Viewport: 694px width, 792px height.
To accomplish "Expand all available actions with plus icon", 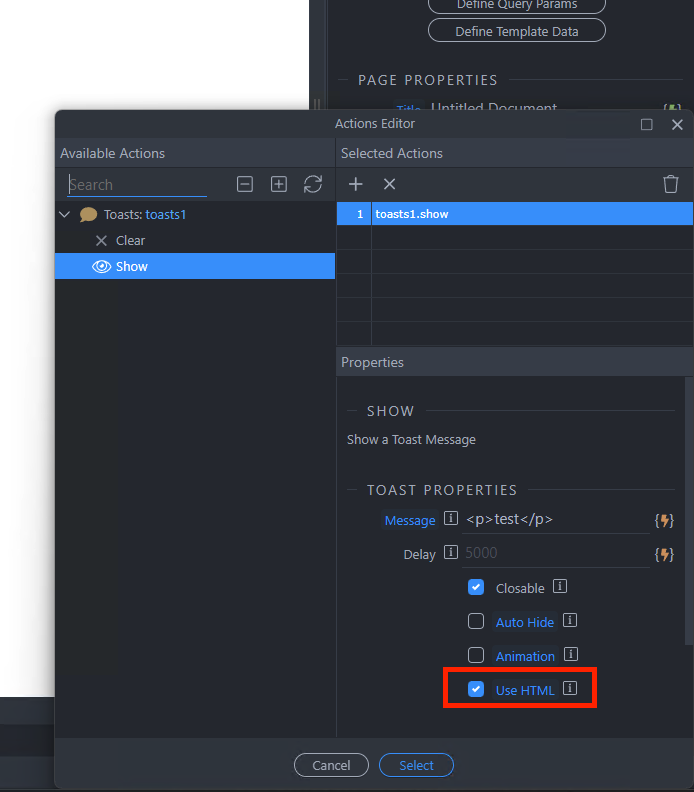I will pyautogui.click(x=279, y=184).
